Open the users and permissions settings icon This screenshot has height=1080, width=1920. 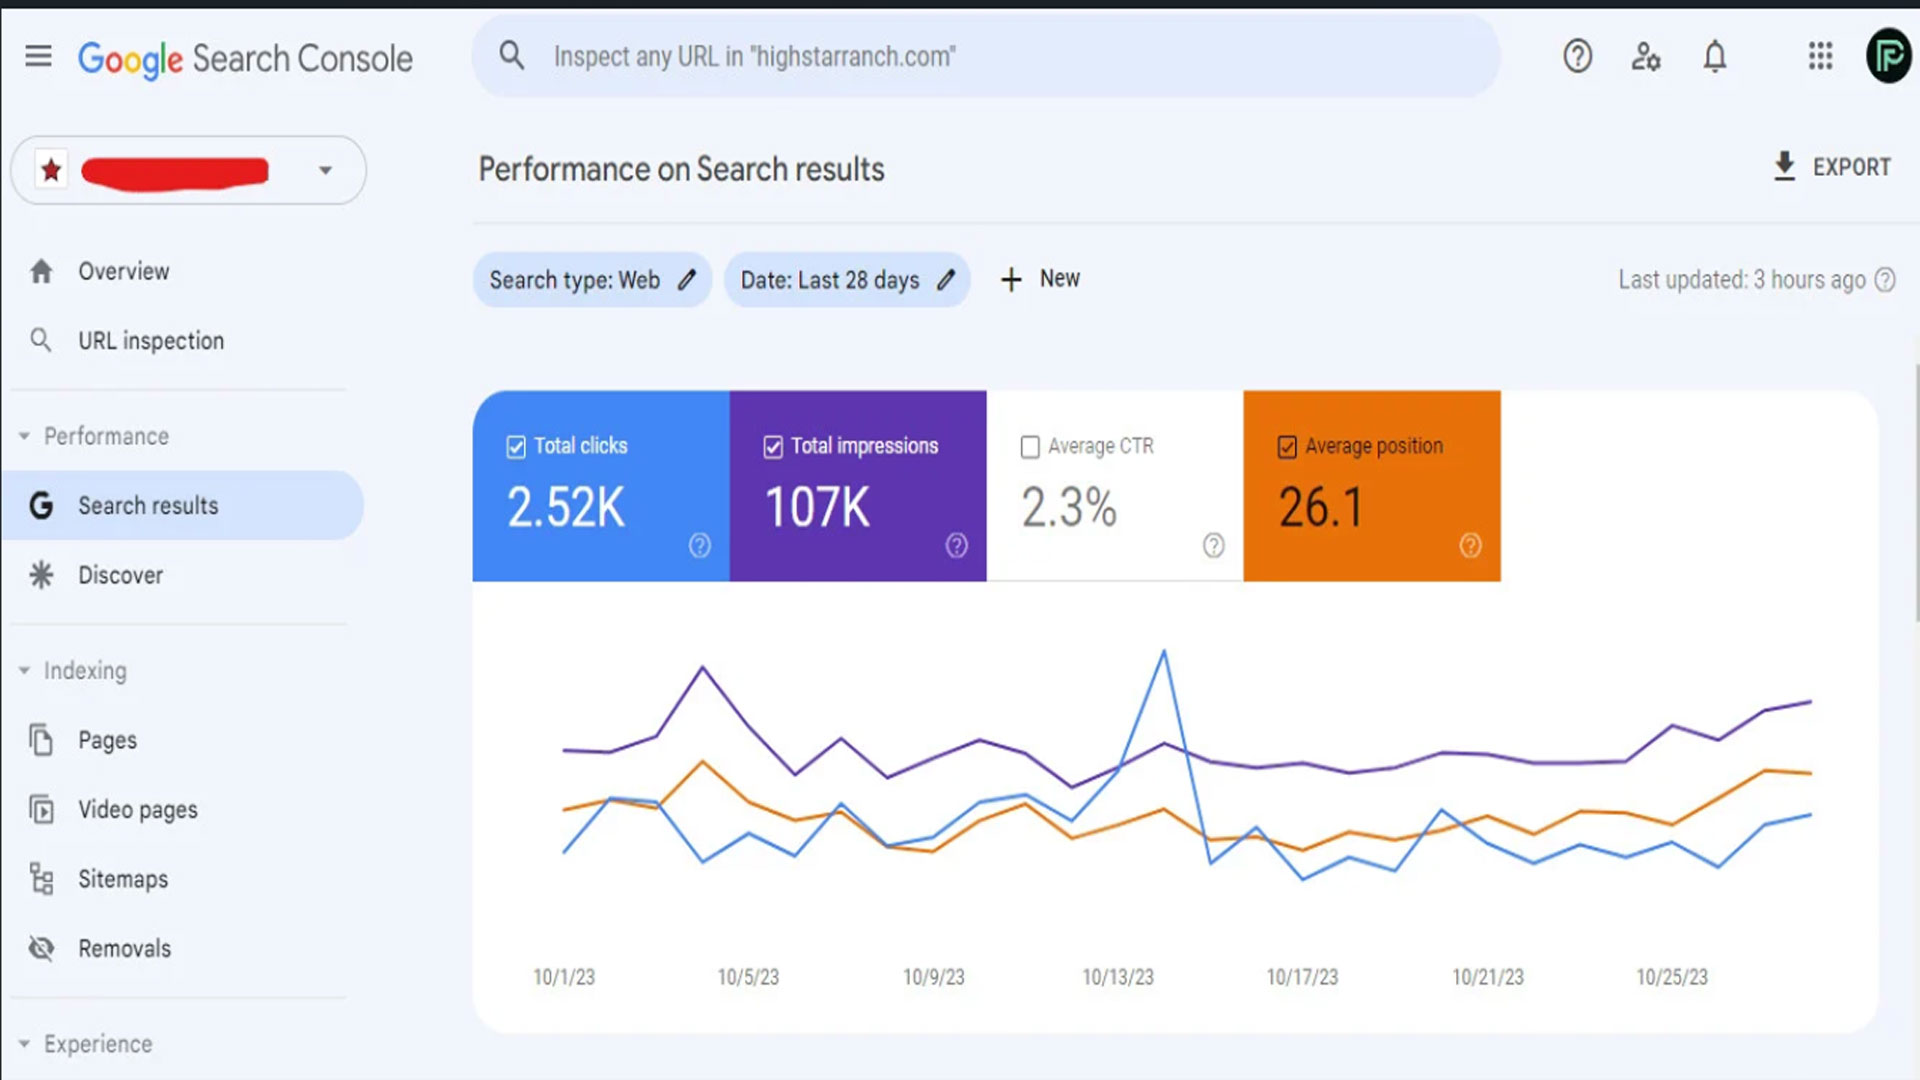point(1645,56)
